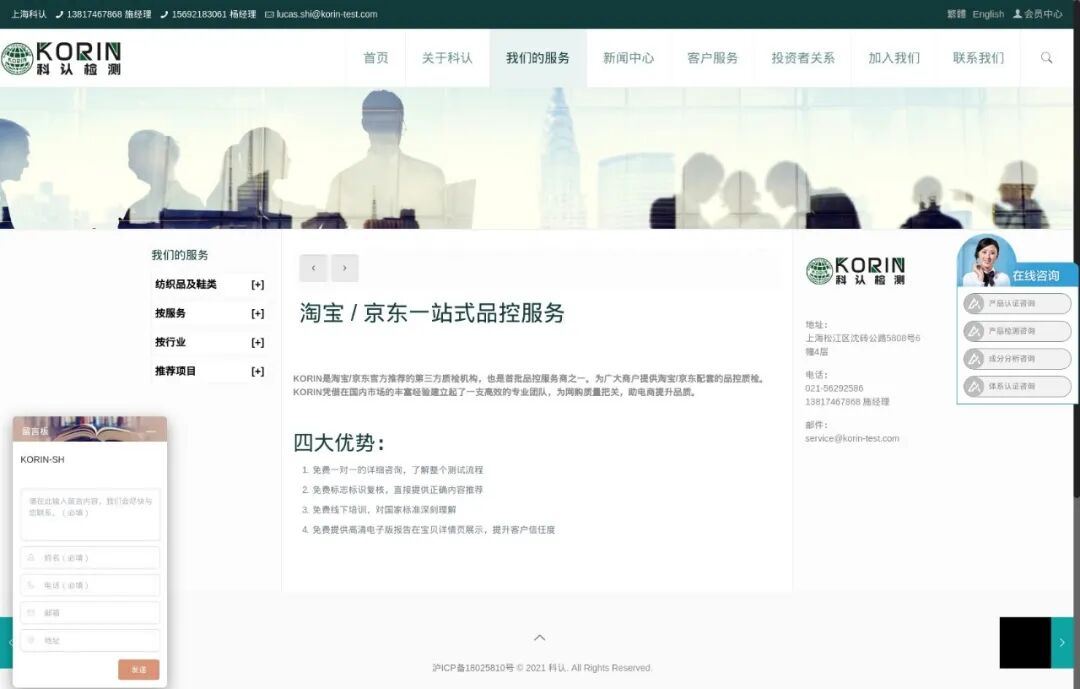
Task: Open 产品检测咨询 consultation icon button
Action: tap(1016, 331)
